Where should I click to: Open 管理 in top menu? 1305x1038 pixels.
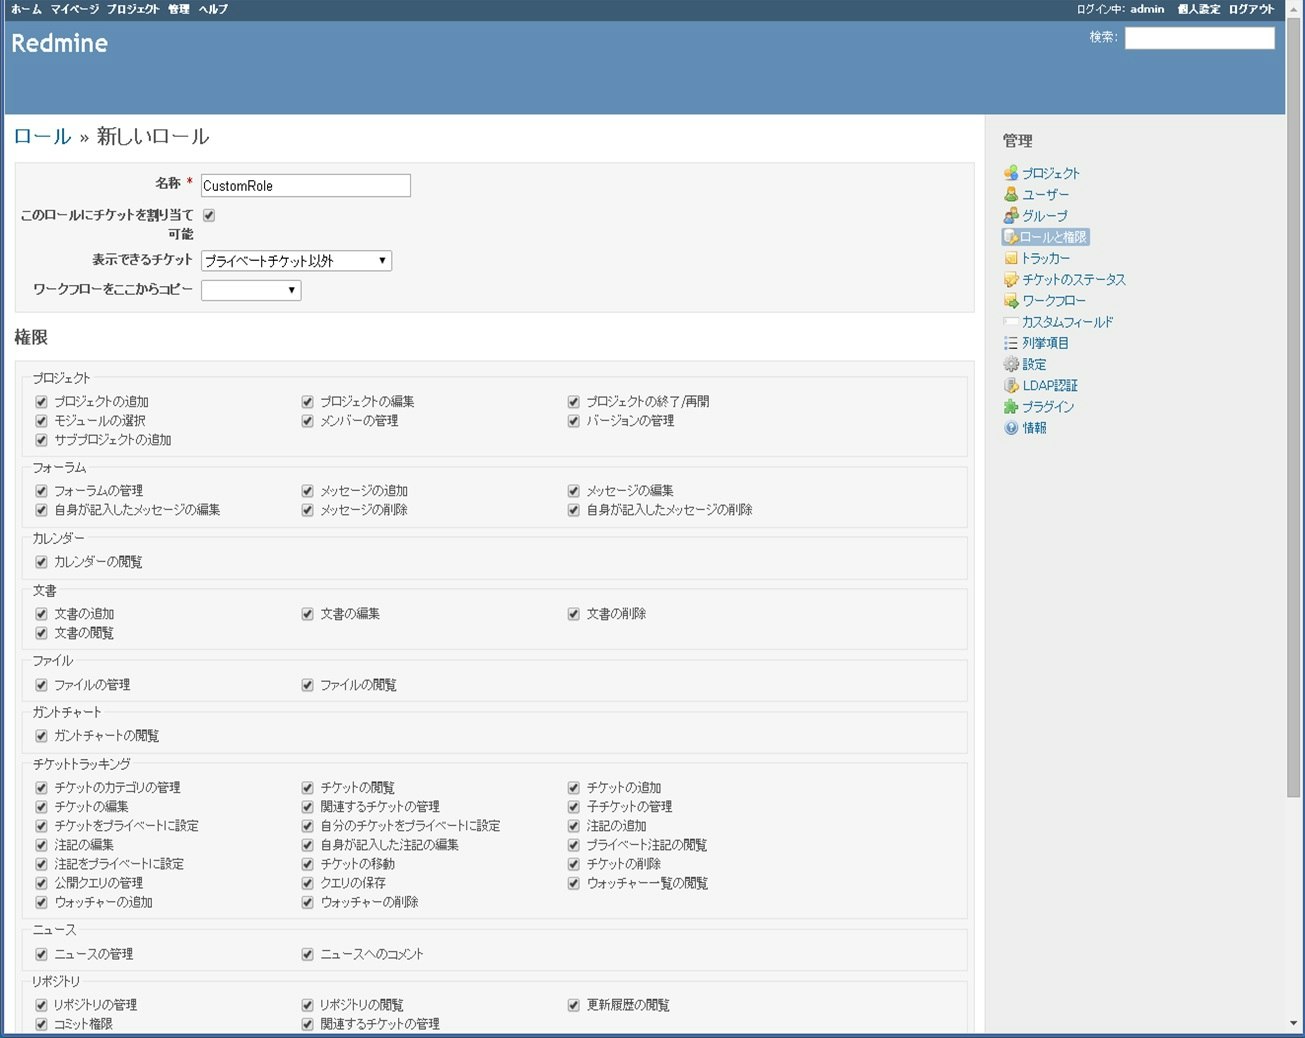[178, 9]
